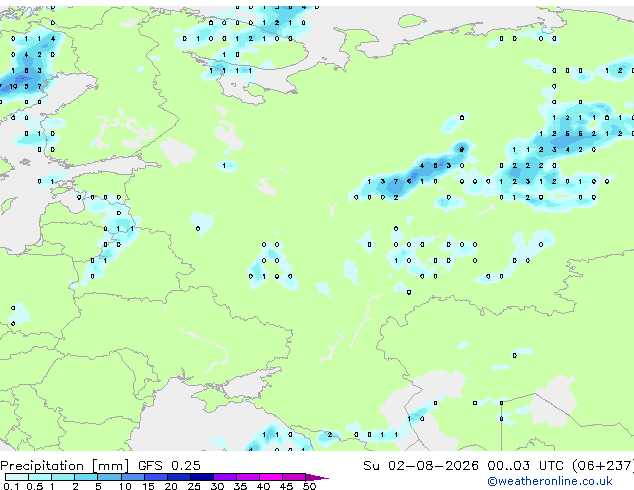Click the above-50 arrow tip of the legend
The image size is (634, 490).
point(317,477)
